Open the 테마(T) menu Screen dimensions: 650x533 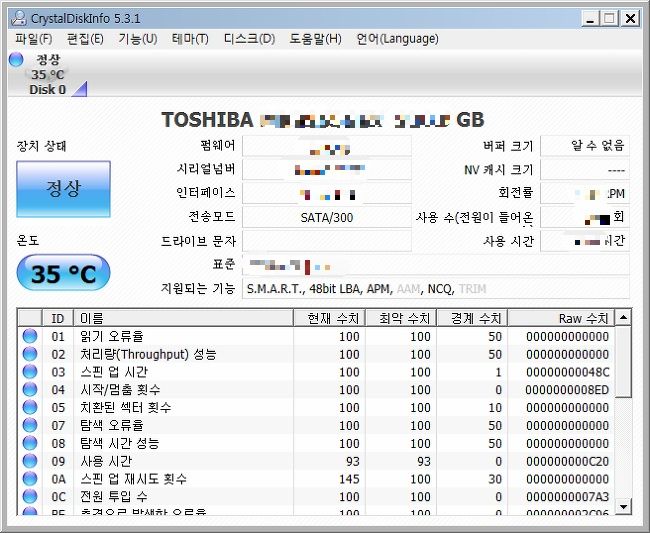click(x=190, y=39)
